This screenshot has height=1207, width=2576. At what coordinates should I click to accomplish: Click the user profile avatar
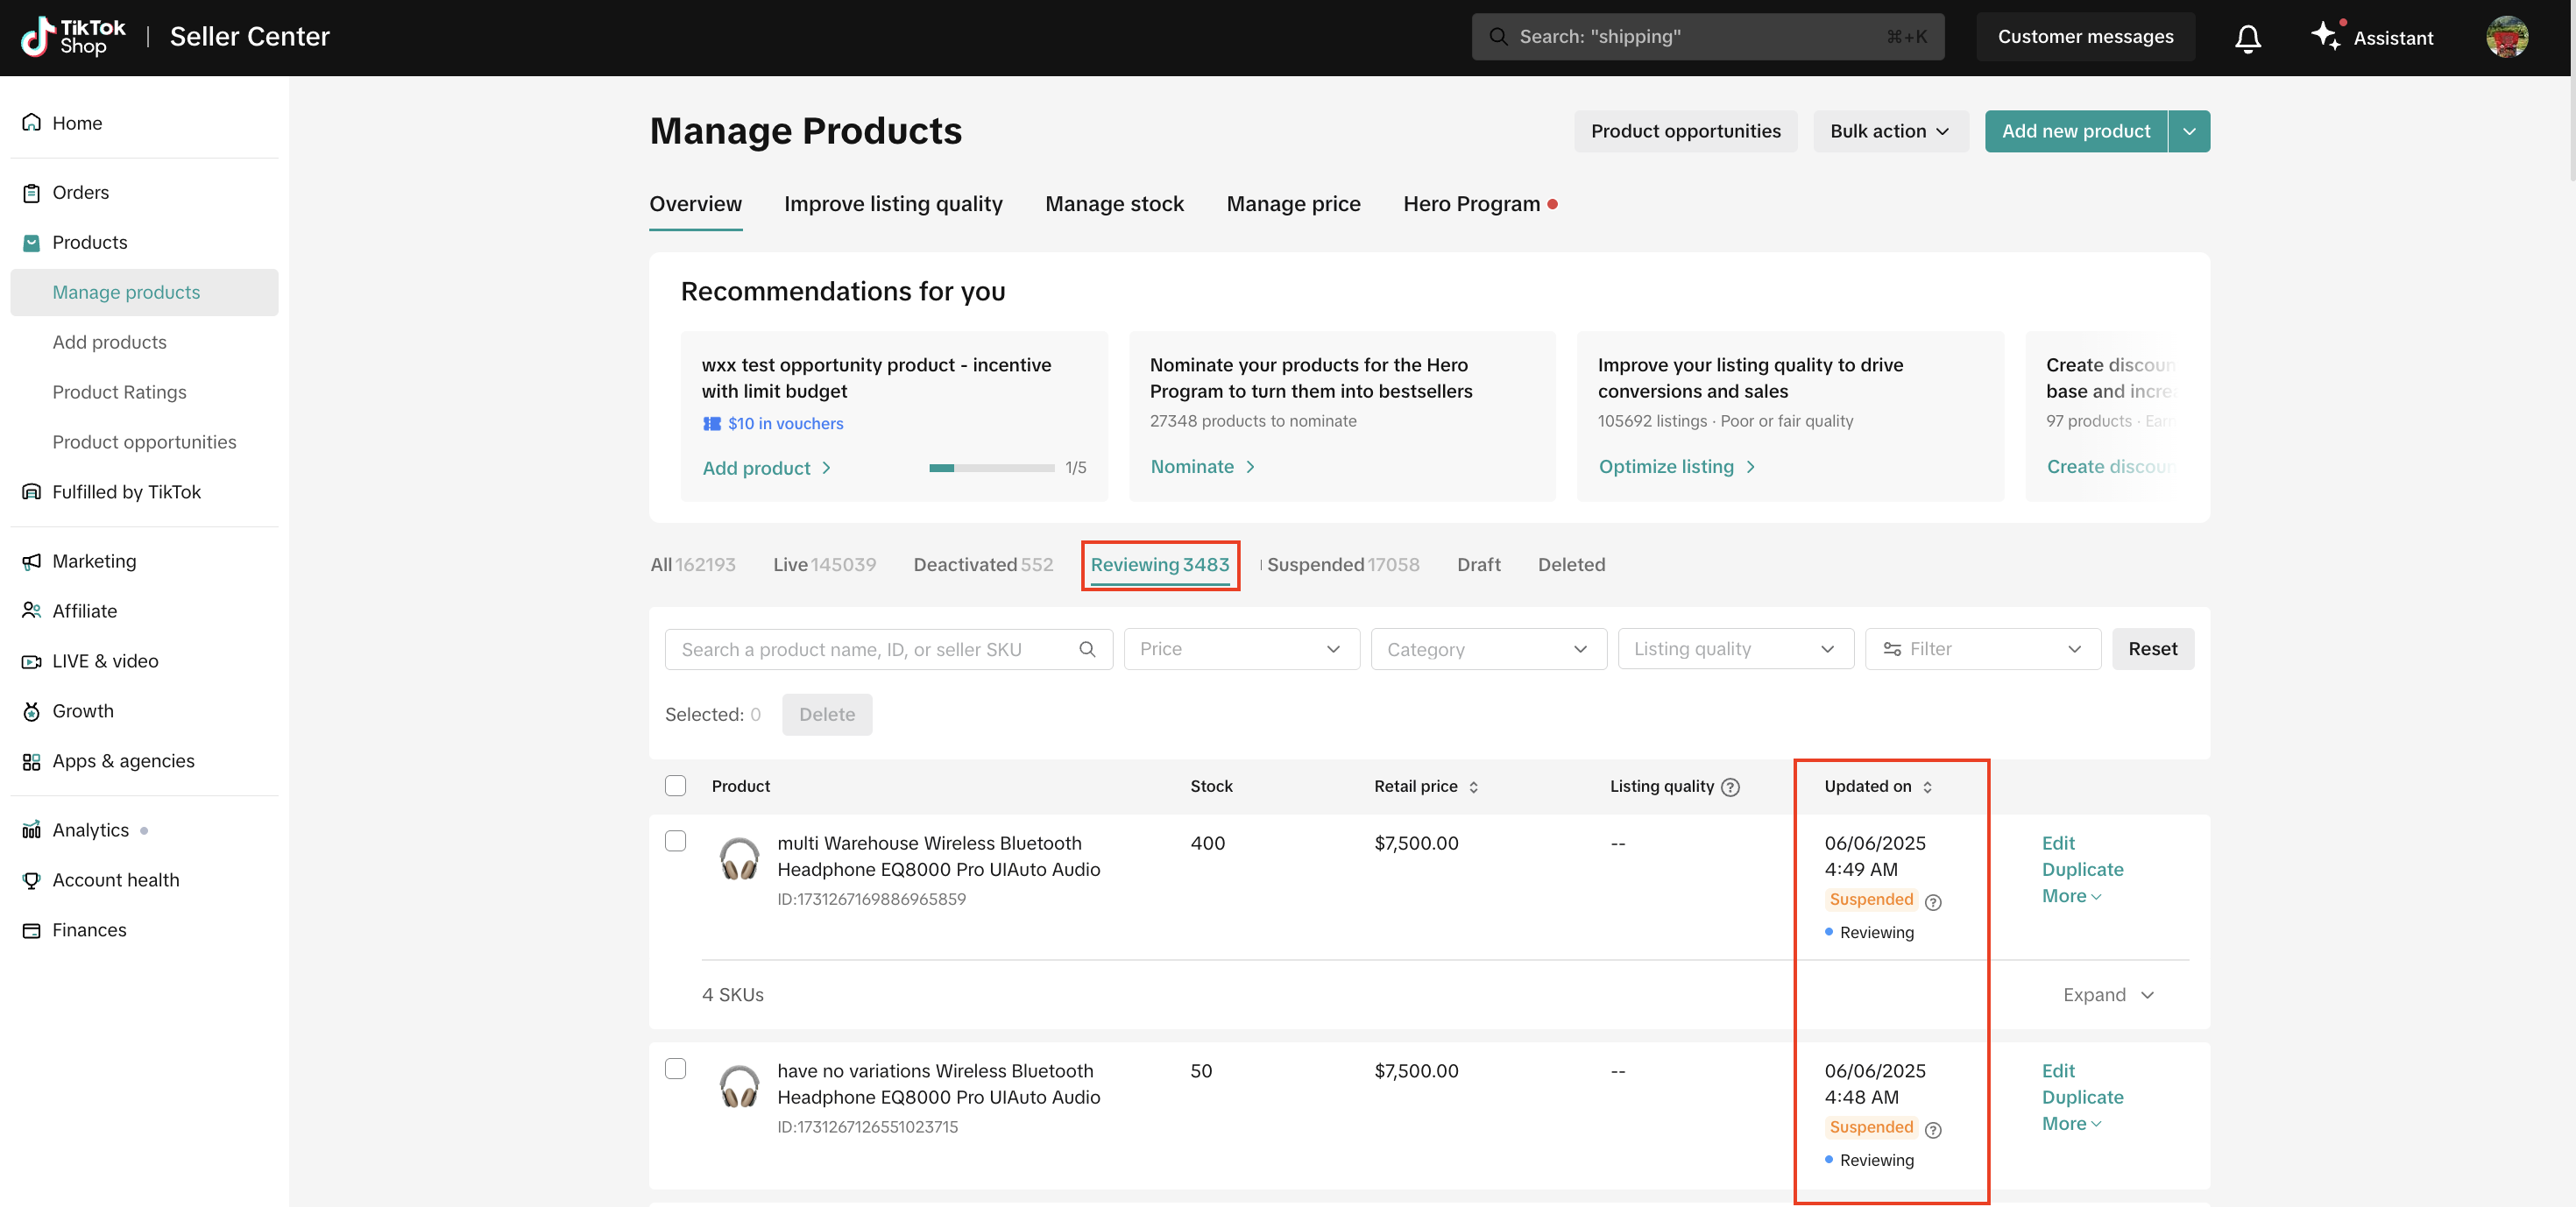pyautogui.click(x=2506, y=37)
